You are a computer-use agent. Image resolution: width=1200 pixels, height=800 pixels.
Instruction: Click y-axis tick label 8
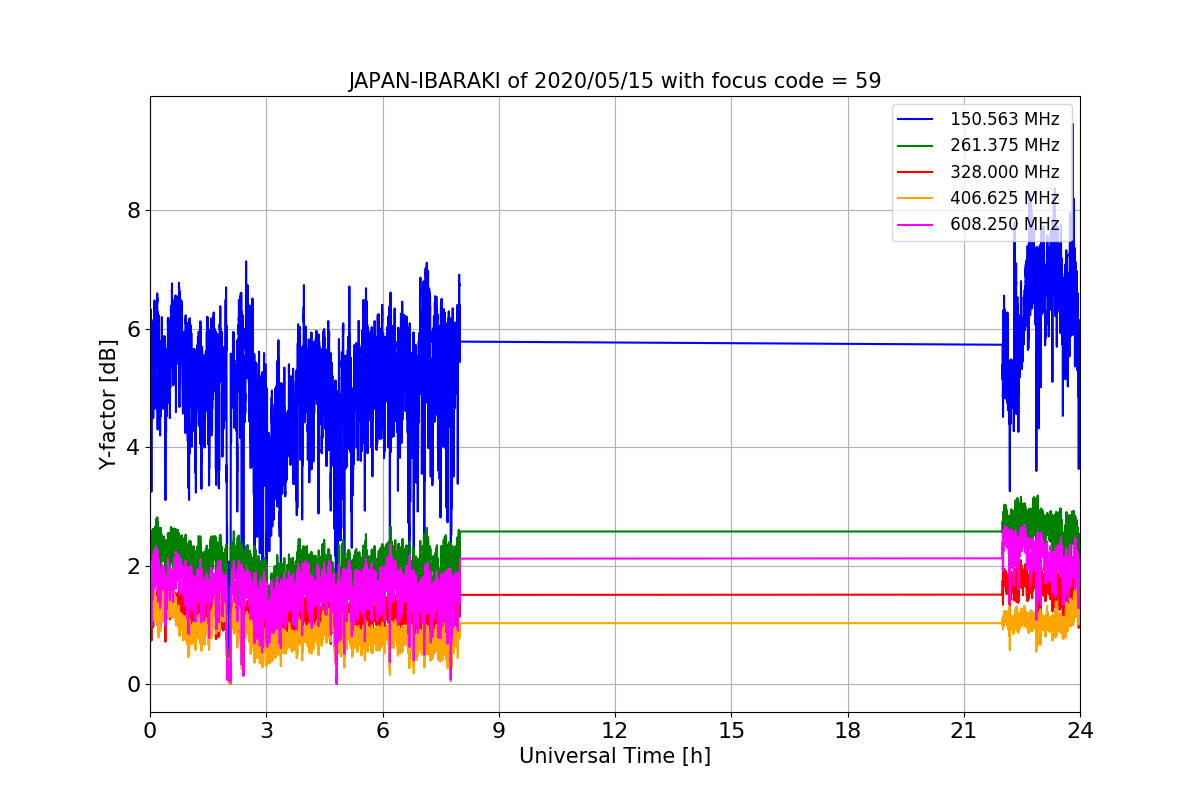pyautogui.click(x=132, y=211)
